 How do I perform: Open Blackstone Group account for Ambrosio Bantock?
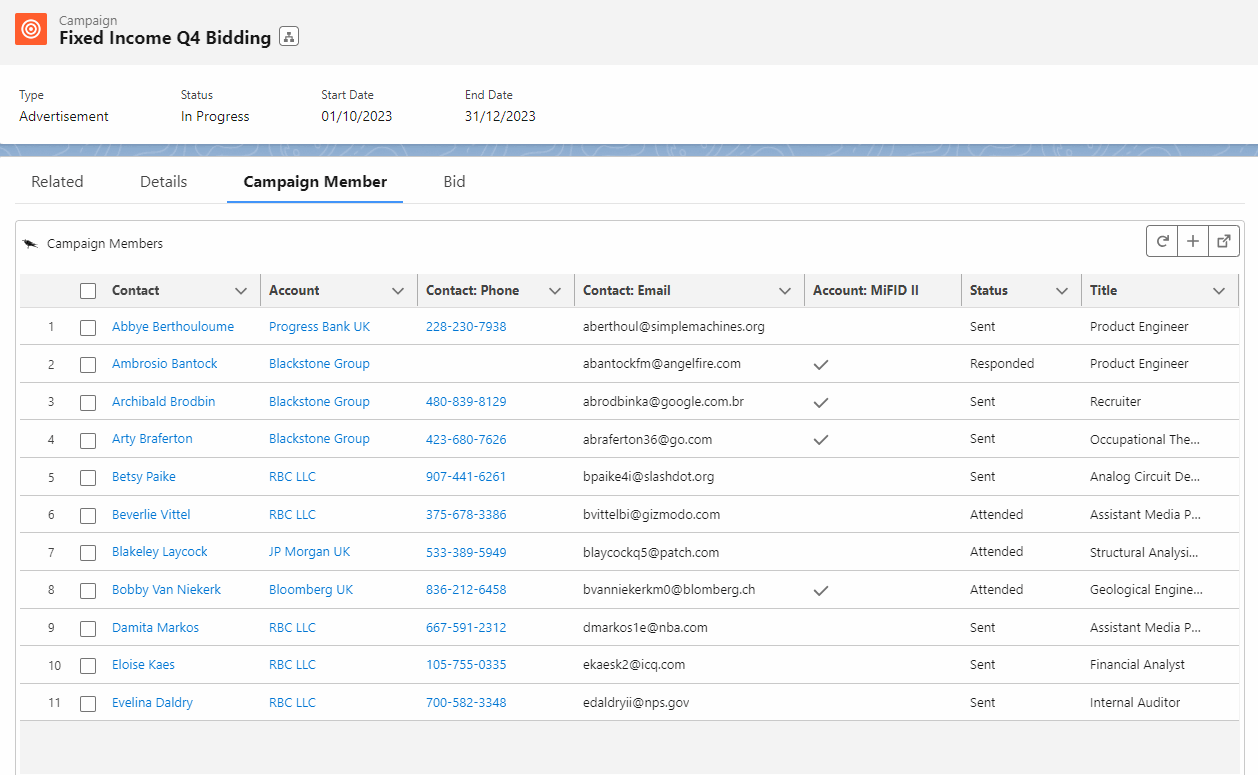(x=319, y=363)
